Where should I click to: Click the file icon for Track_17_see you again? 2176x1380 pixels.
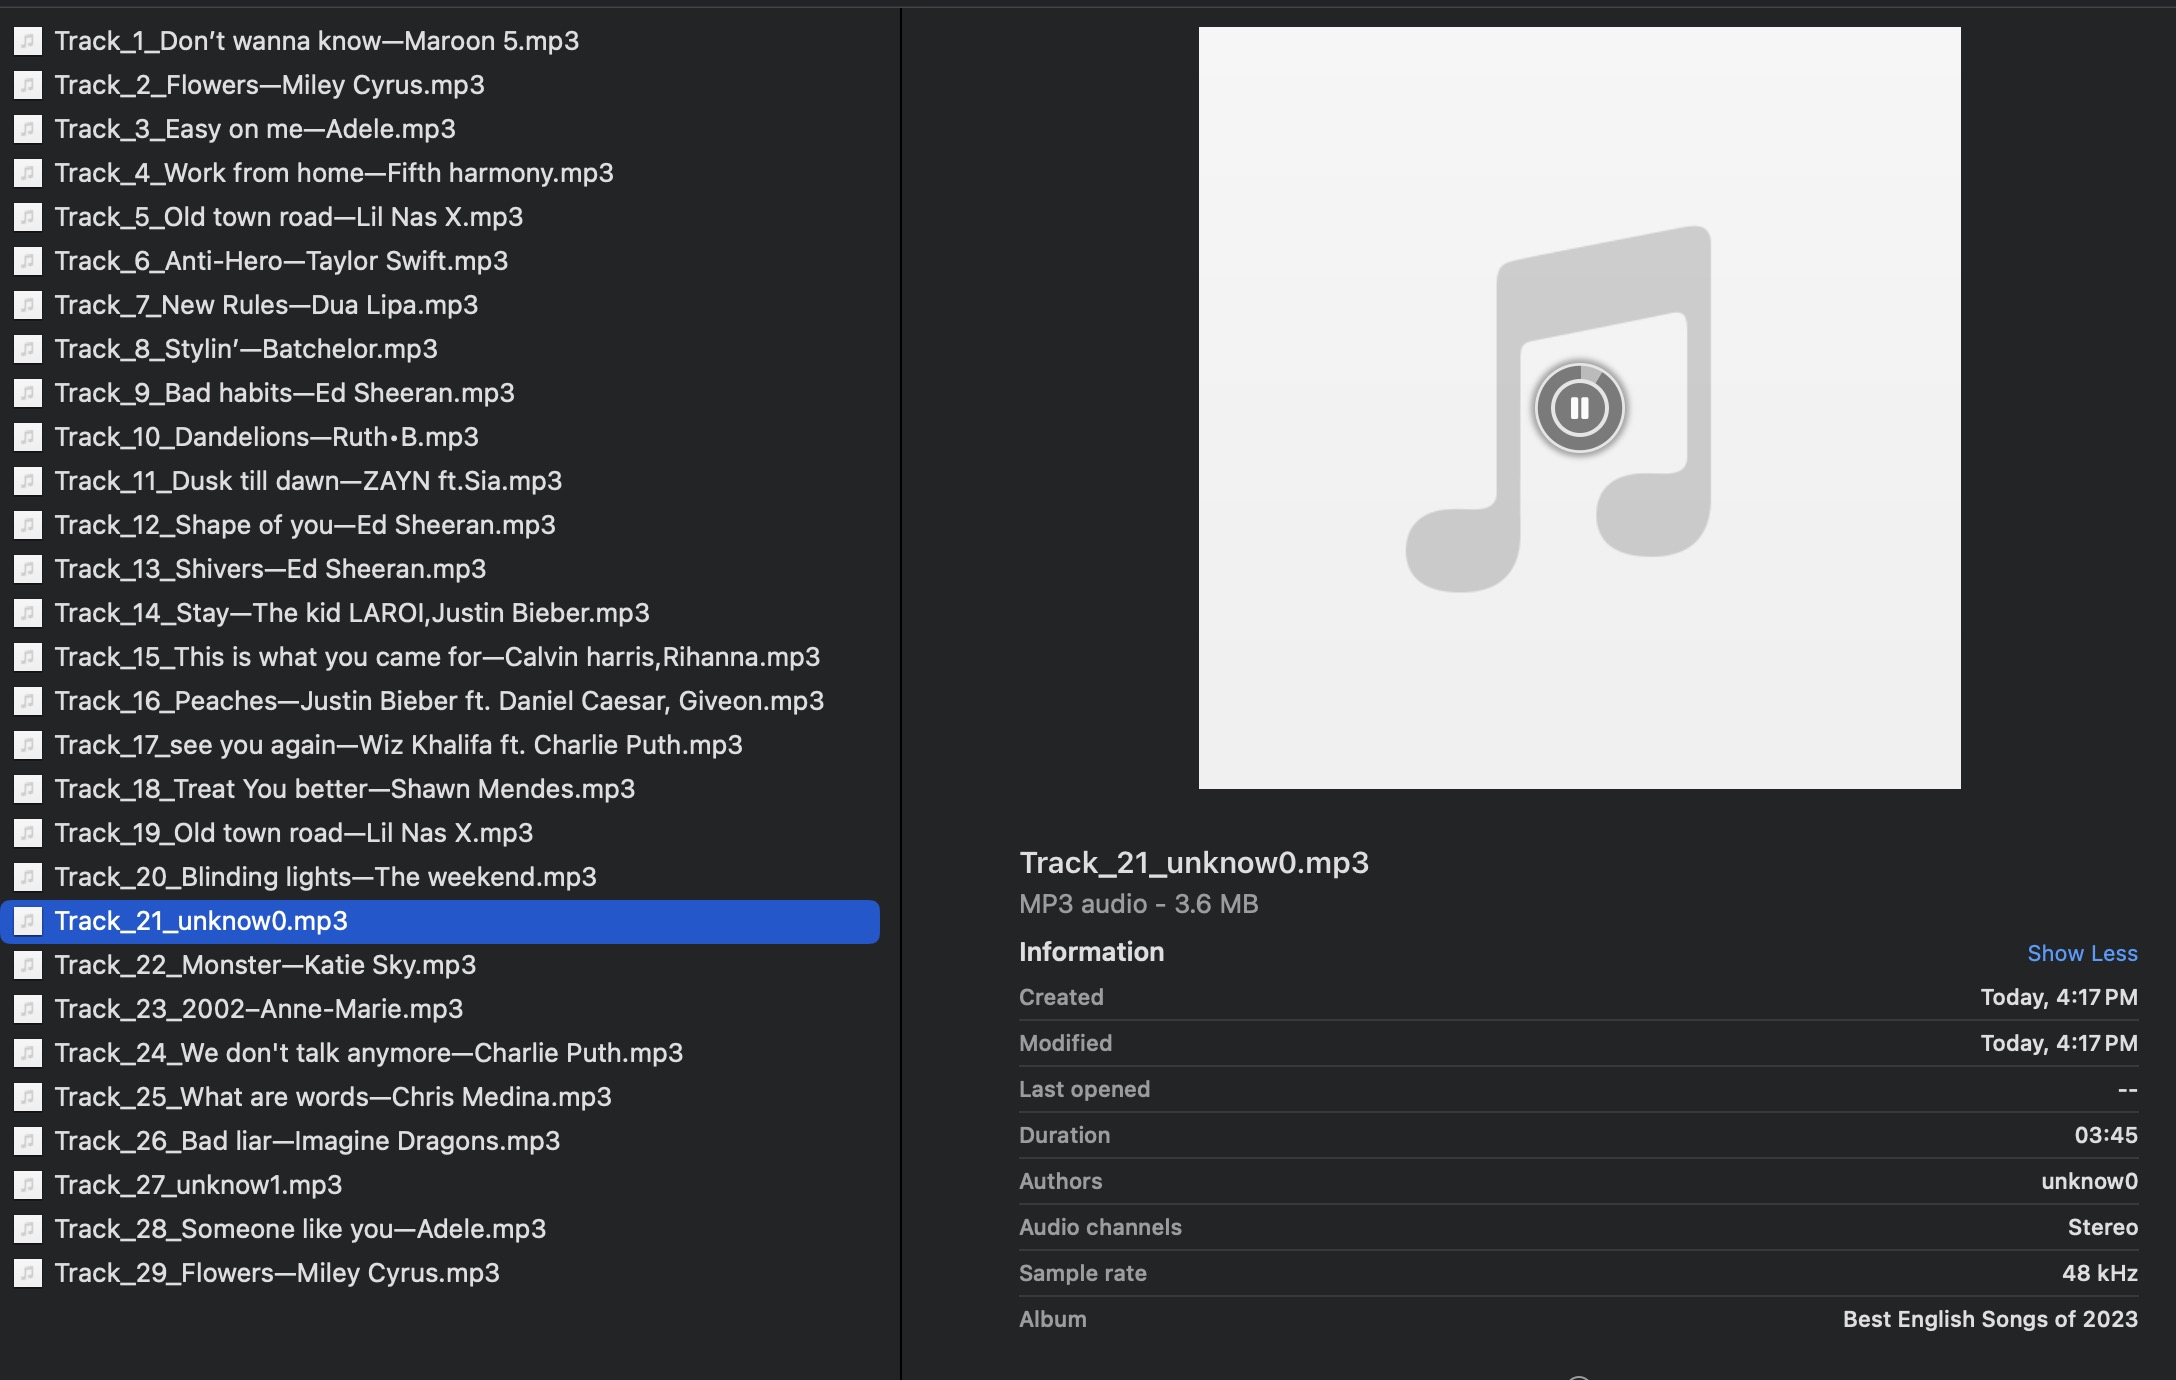28,745
